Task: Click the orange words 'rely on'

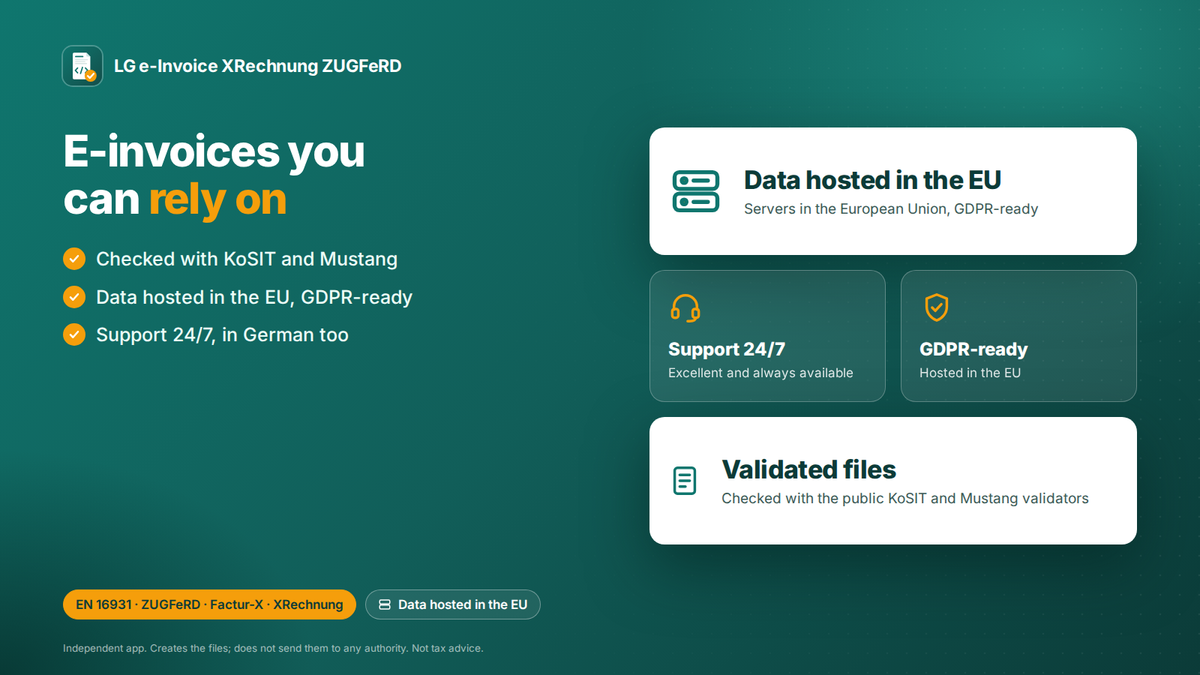Action: 218,200
